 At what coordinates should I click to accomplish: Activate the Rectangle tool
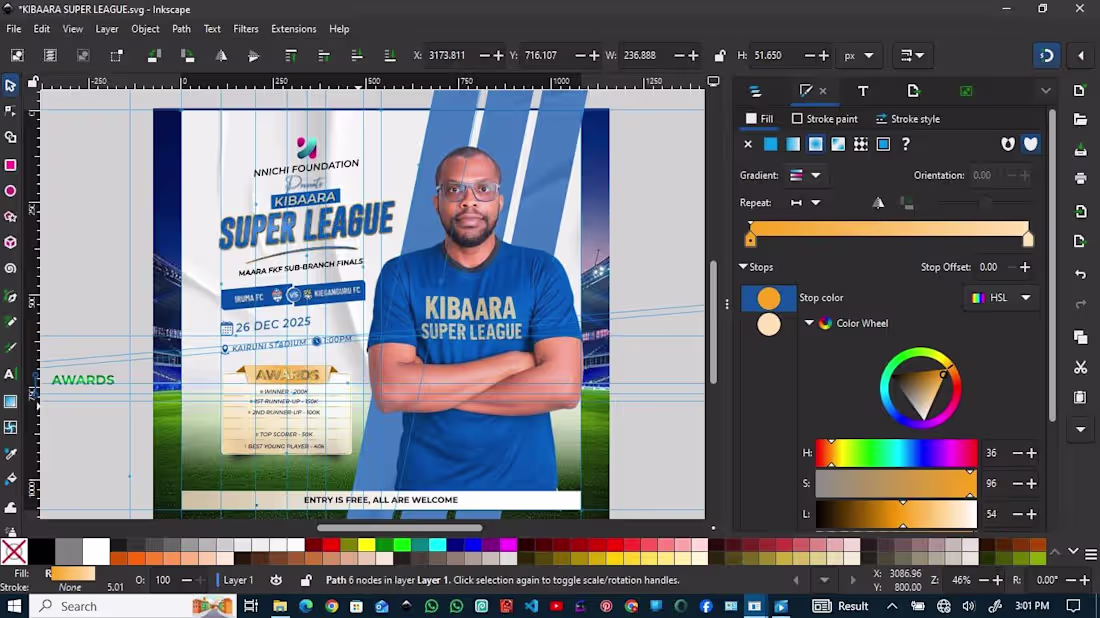point(11,165)
